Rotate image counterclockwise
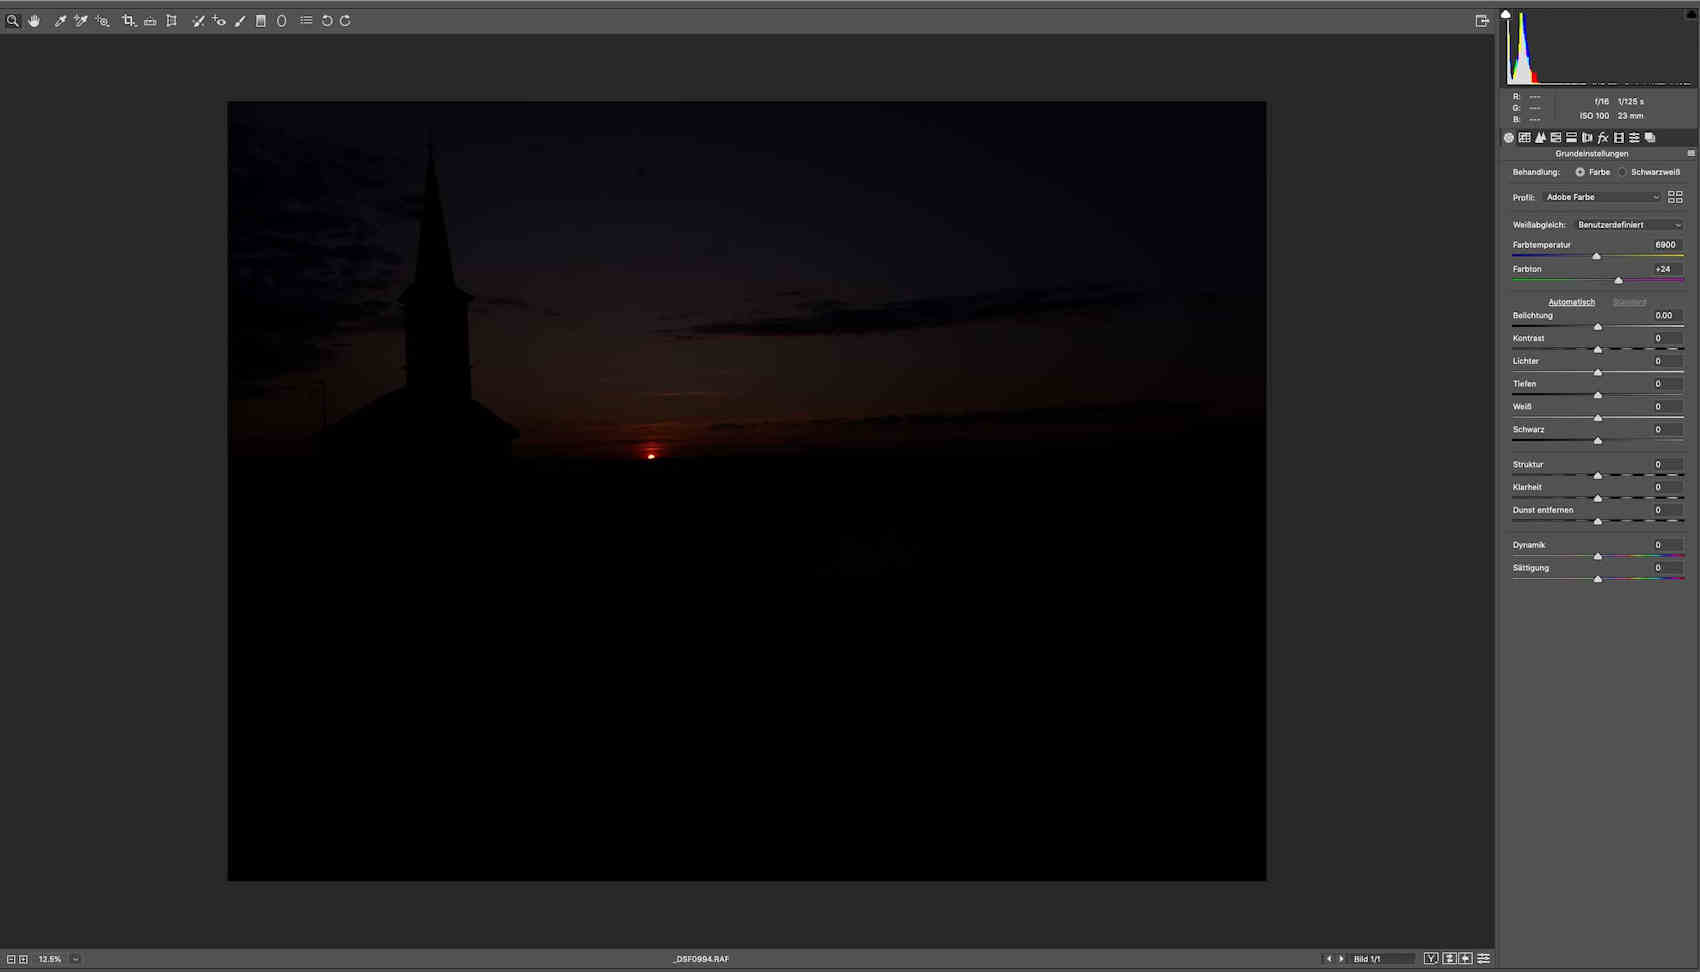Viewport: 1700px width, 972px height. (x=327, y=21)
